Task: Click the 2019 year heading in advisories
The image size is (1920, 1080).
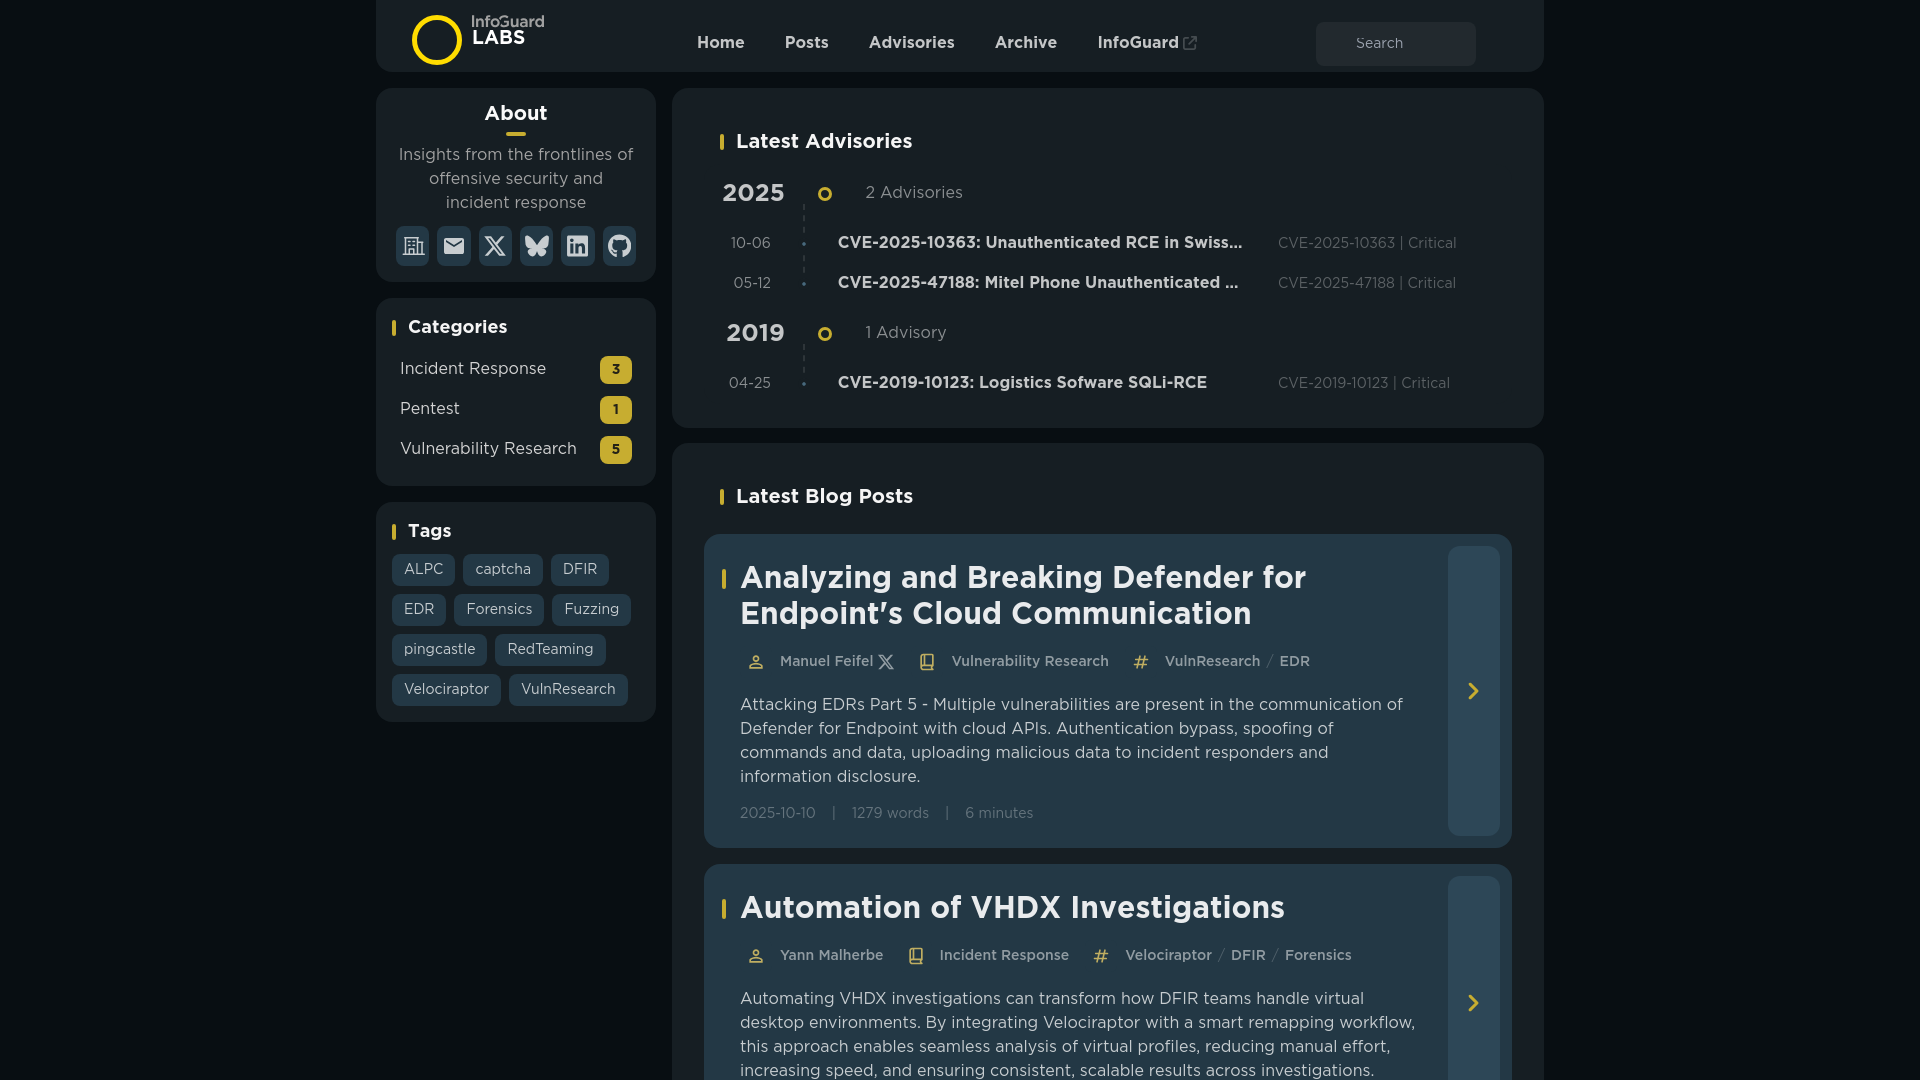Action: [x=755, y=333]
